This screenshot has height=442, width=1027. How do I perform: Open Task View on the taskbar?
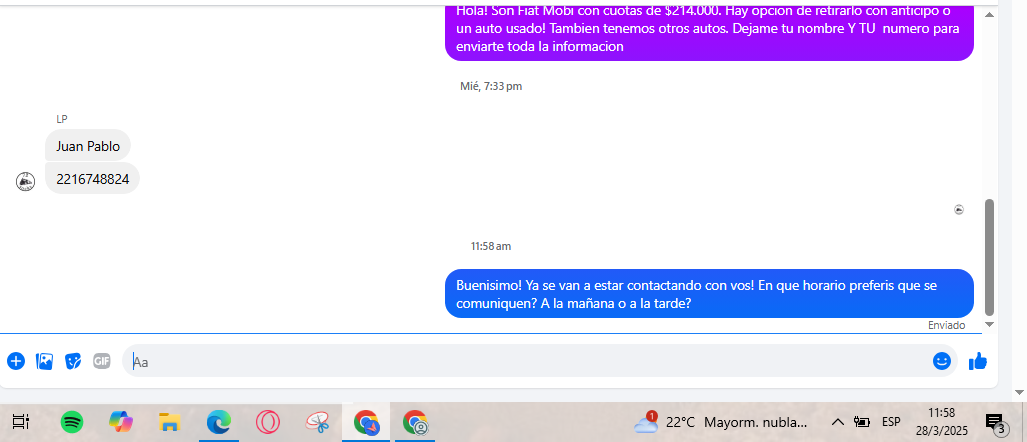click(22, 422)
